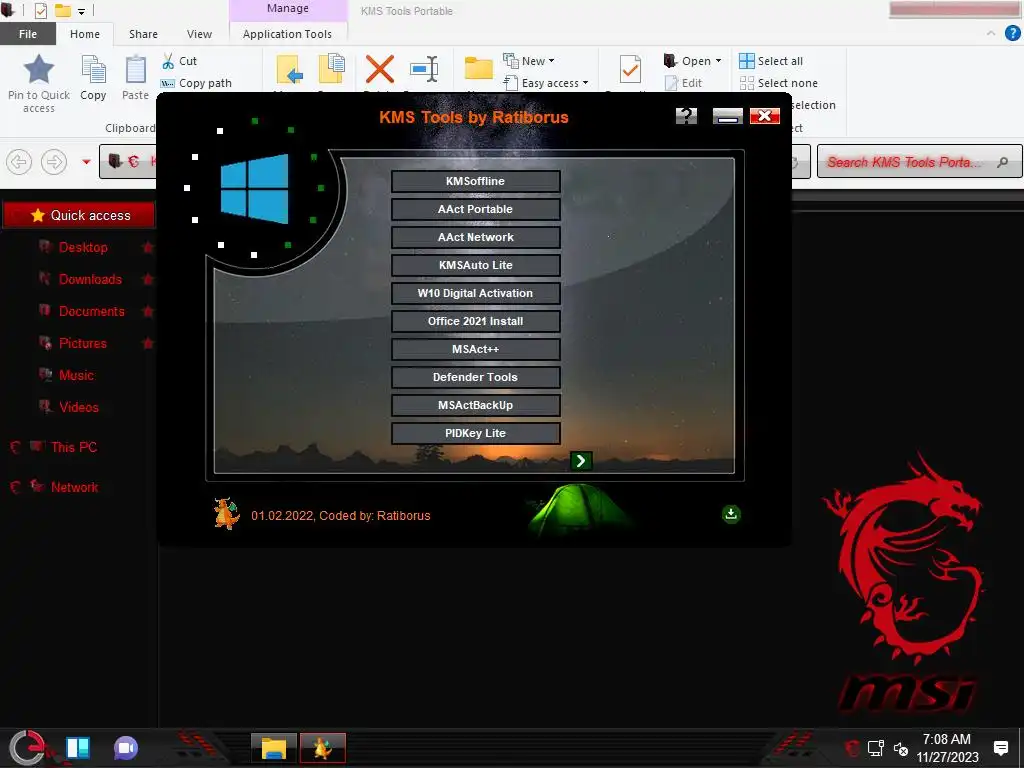This screenshot has height=768, width=1024.
Task: Open W10 Digital Activation
Action: tap(475, 294)
